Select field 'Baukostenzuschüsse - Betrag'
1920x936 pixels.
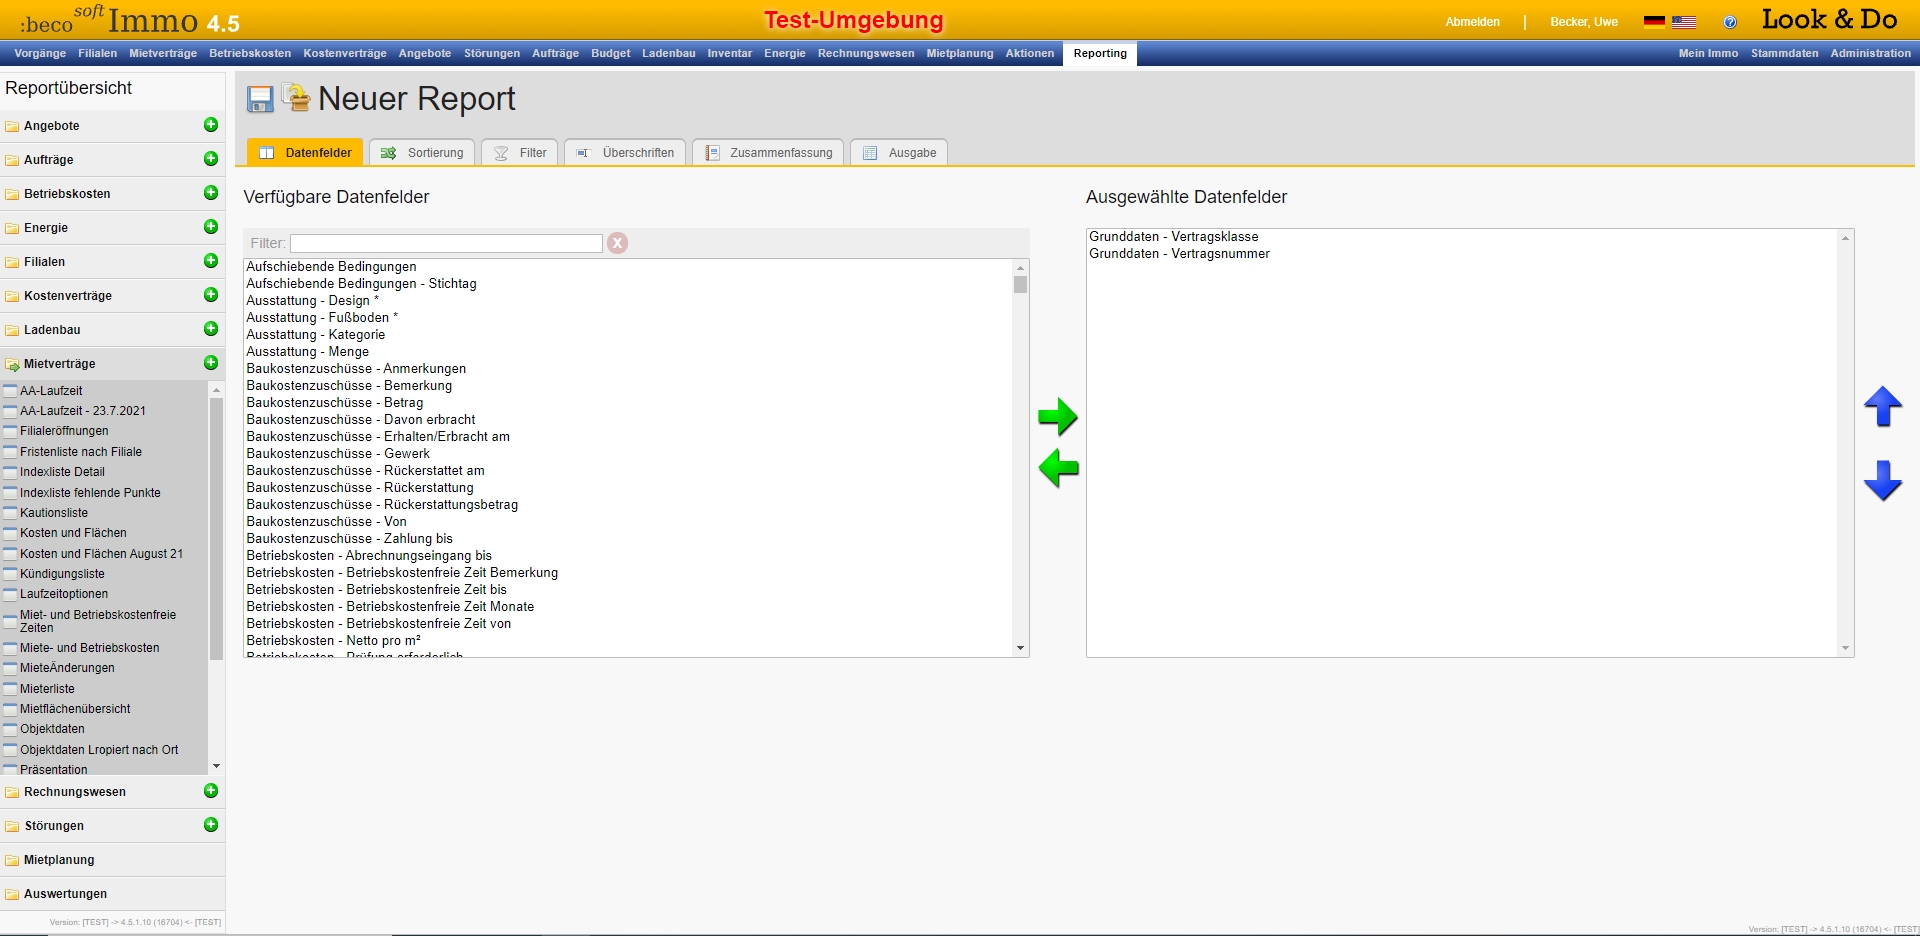coord(335,403)
